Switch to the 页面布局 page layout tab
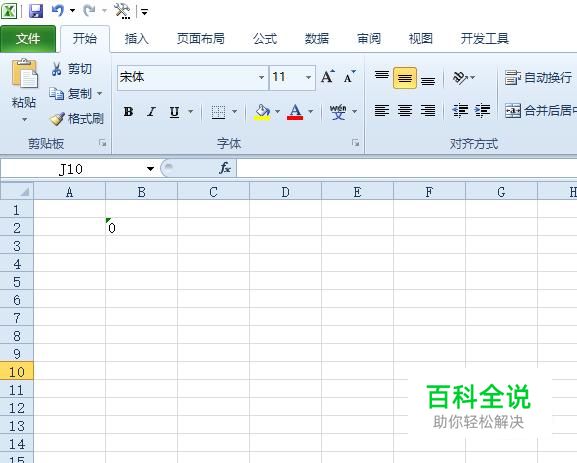The width and height of the screenshot is (577, 463). coord(201,39)
